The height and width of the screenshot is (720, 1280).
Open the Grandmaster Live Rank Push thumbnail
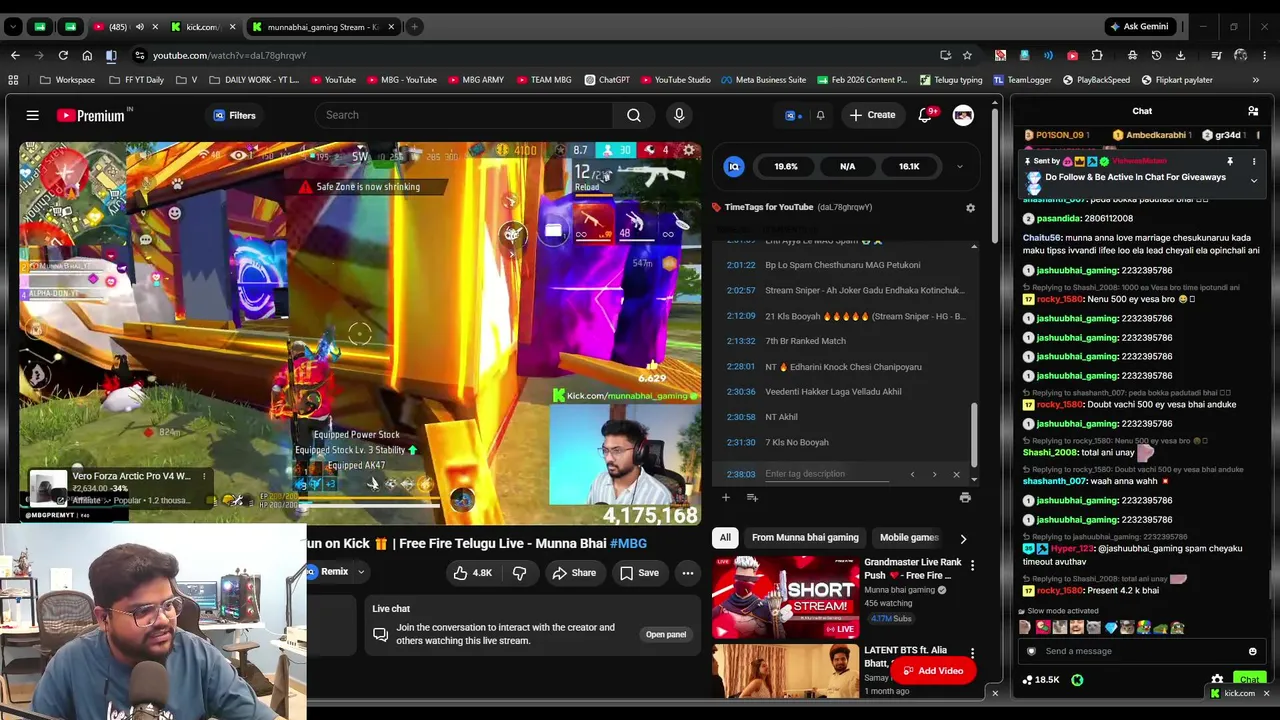click(x=785, y=598)
